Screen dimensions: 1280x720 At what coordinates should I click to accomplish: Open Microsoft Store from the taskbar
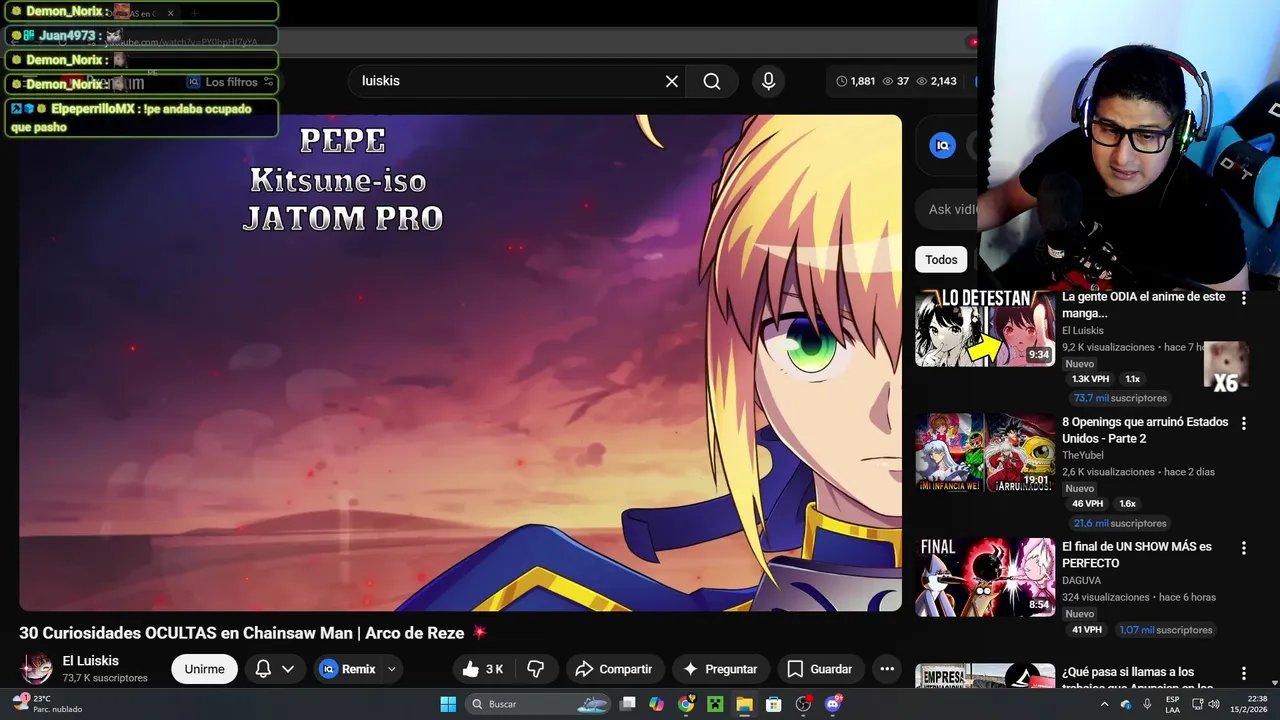(773, 704)
